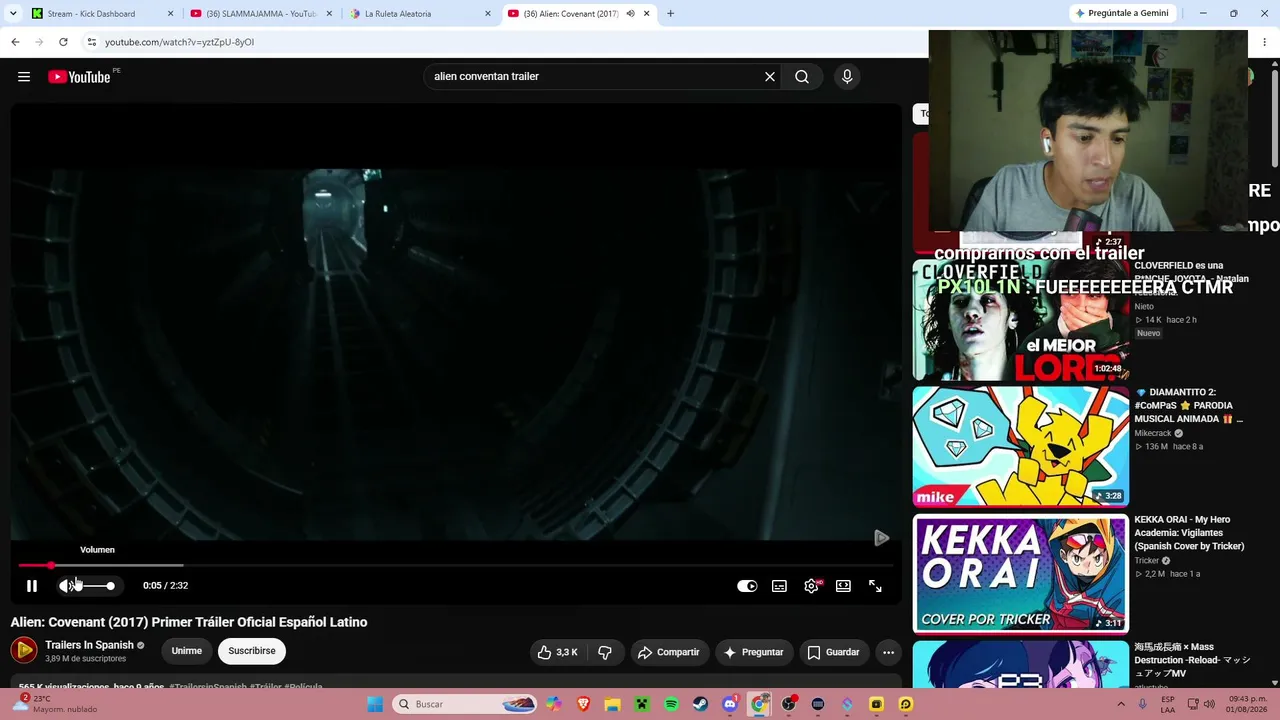Switch to the La Ruleta Aleatoria tab
Image resolution: width=1280 pixels, height=720 pixels.
click(420, 14)
